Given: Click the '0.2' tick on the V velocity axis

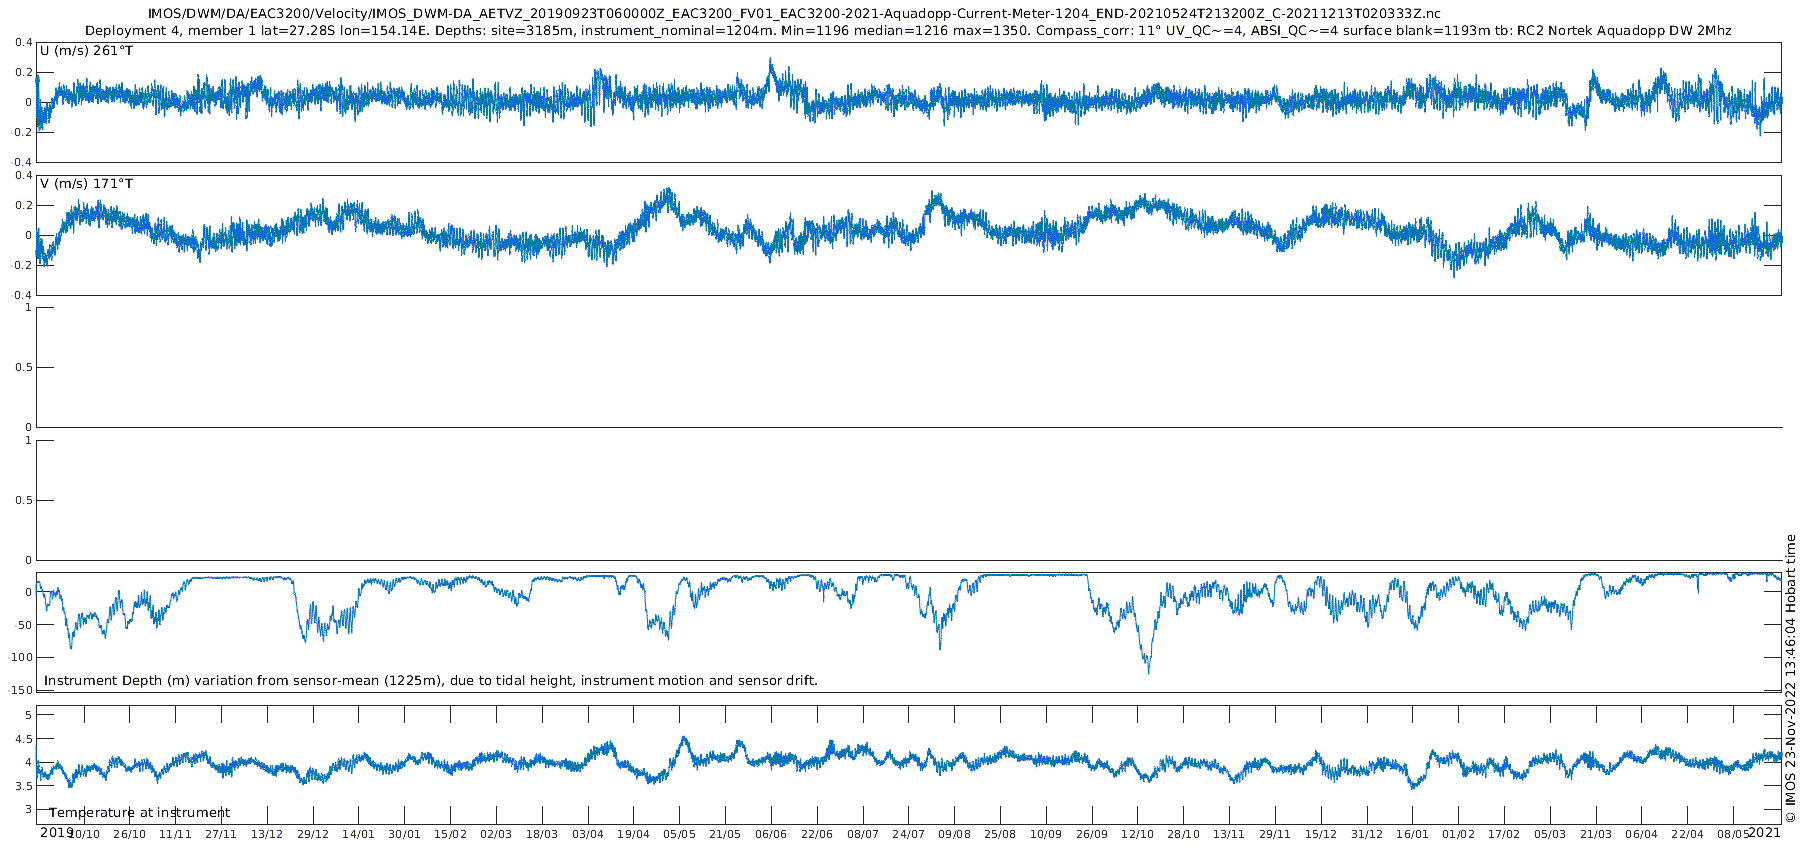Looking at the screenshot, I should (24, 206).
